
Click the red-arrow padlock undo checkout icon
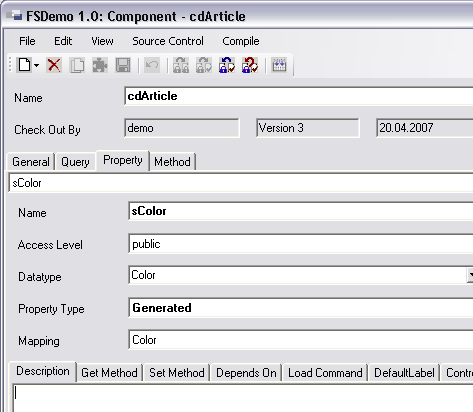[250, 65]
